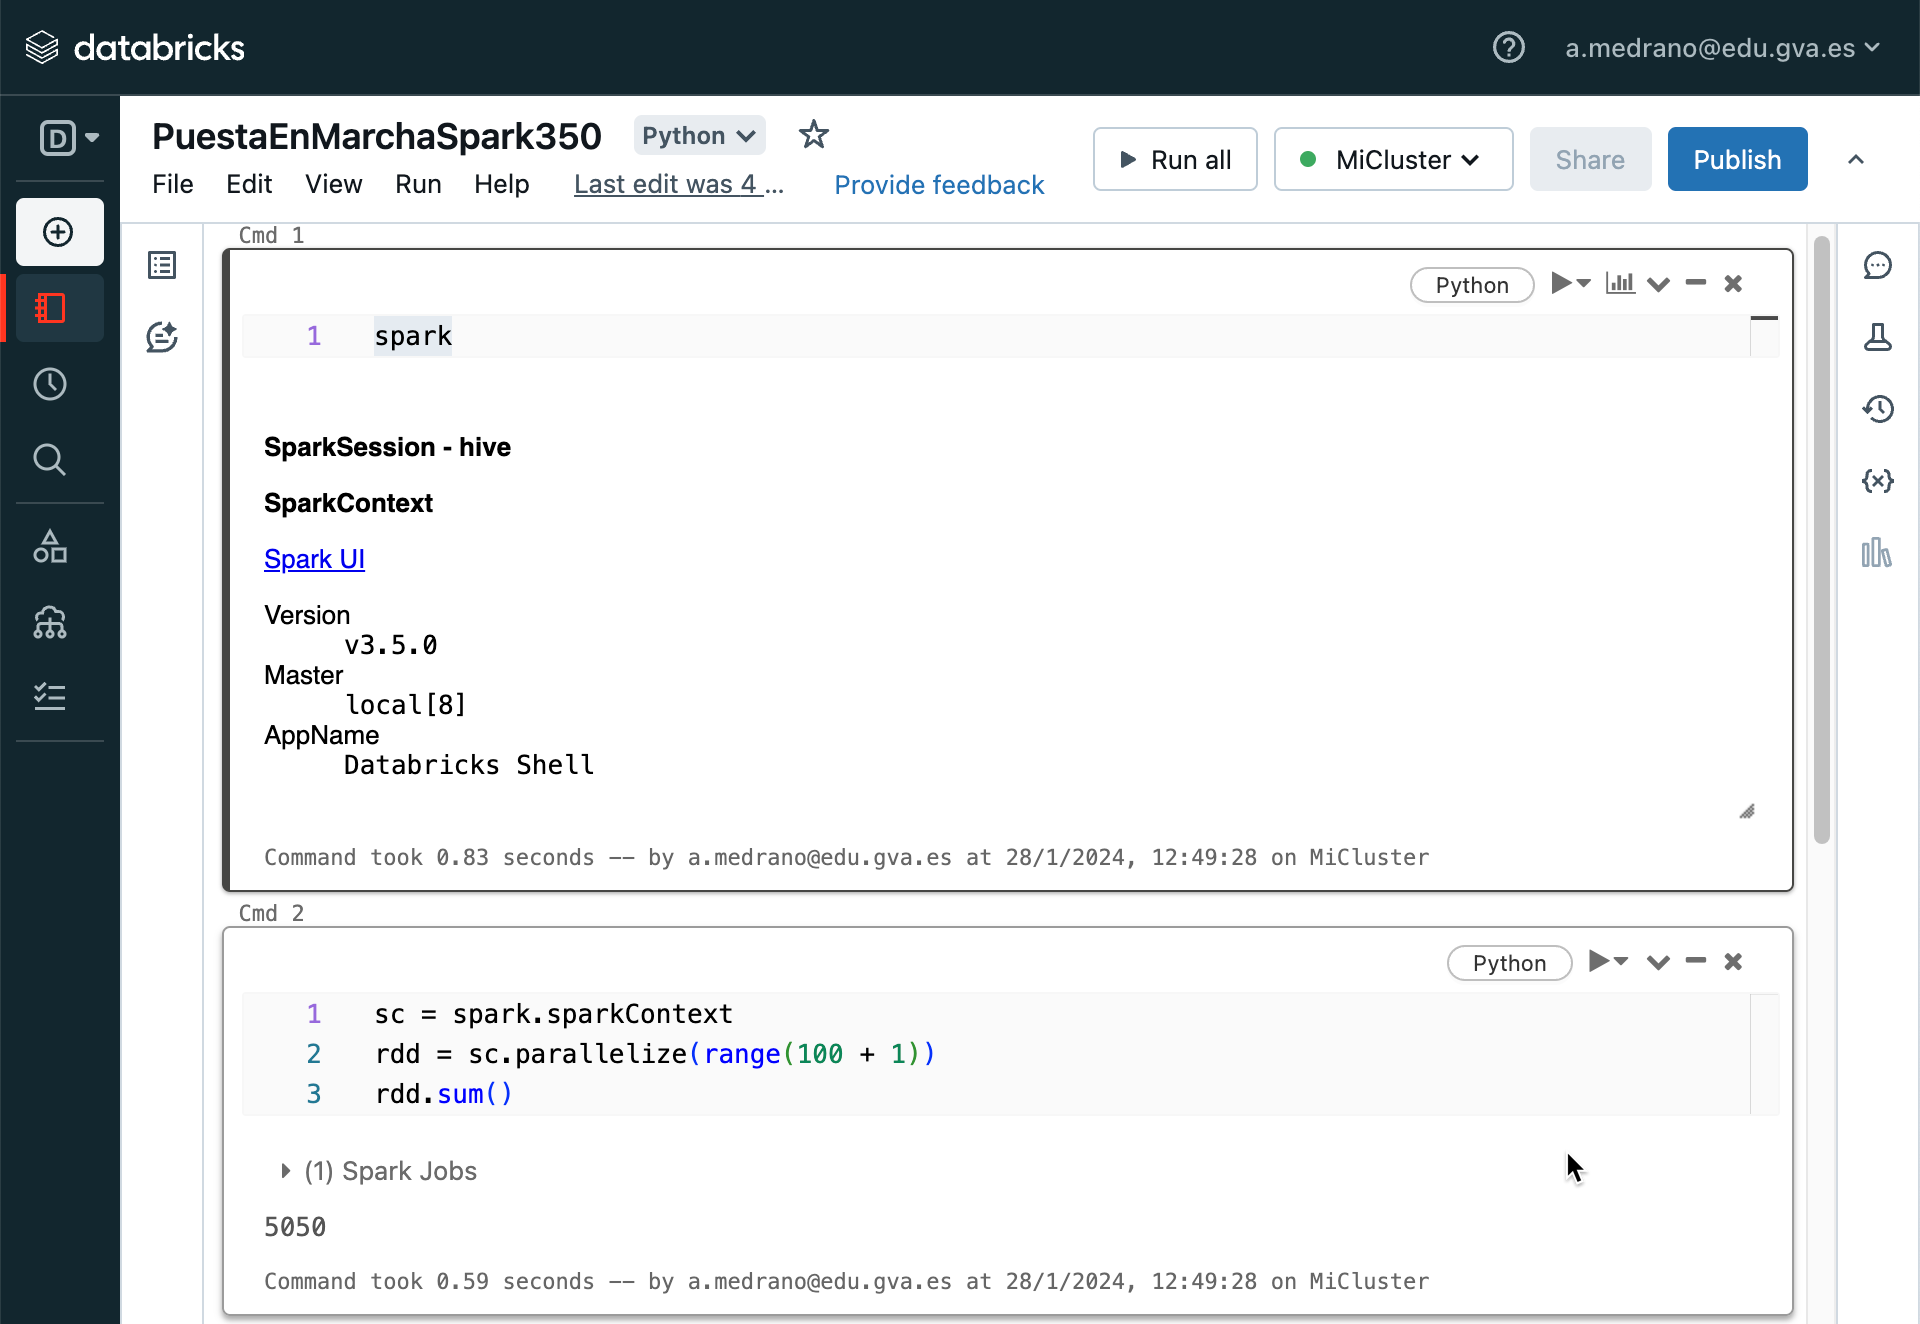Expand the Spark Jobs section
1920x1324 pixels.
point(279,1169)
